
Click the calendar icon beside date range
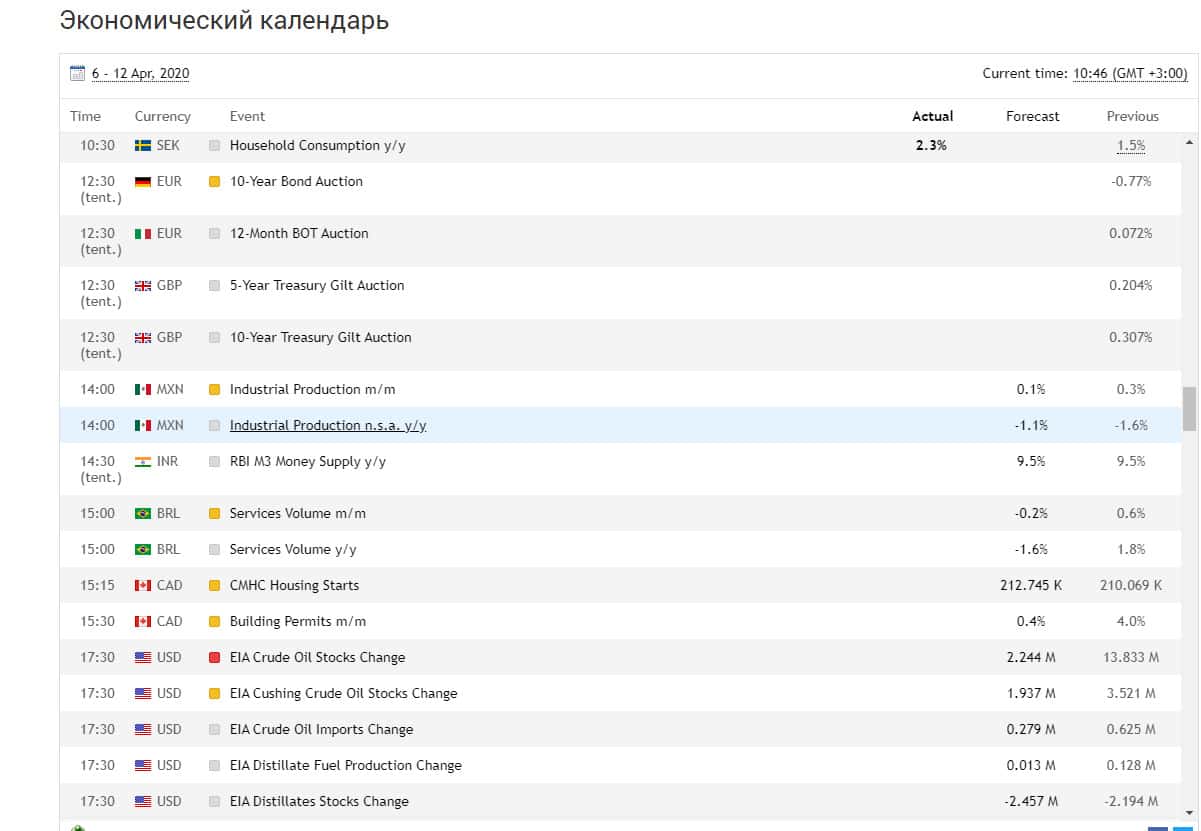77,73
